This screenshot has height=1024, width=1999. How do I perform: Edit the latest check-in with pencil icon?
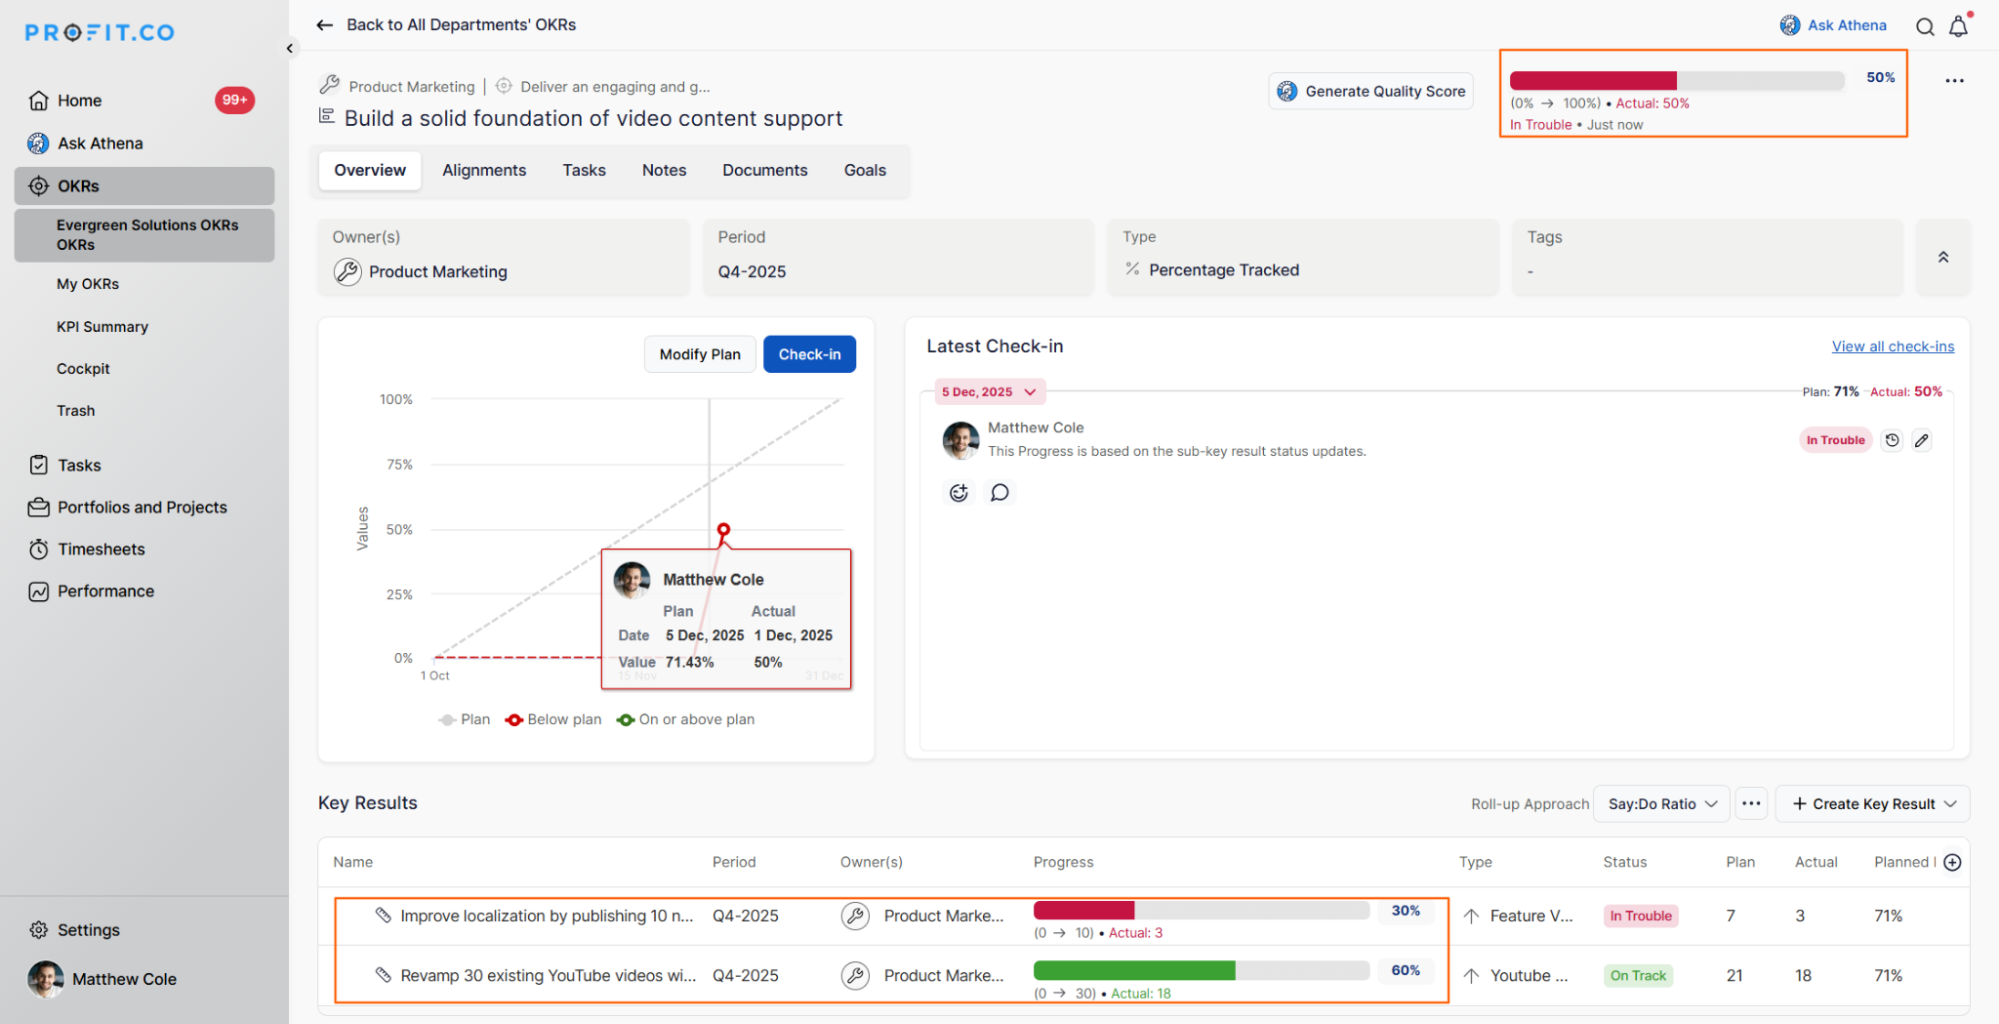point(1921,440)
